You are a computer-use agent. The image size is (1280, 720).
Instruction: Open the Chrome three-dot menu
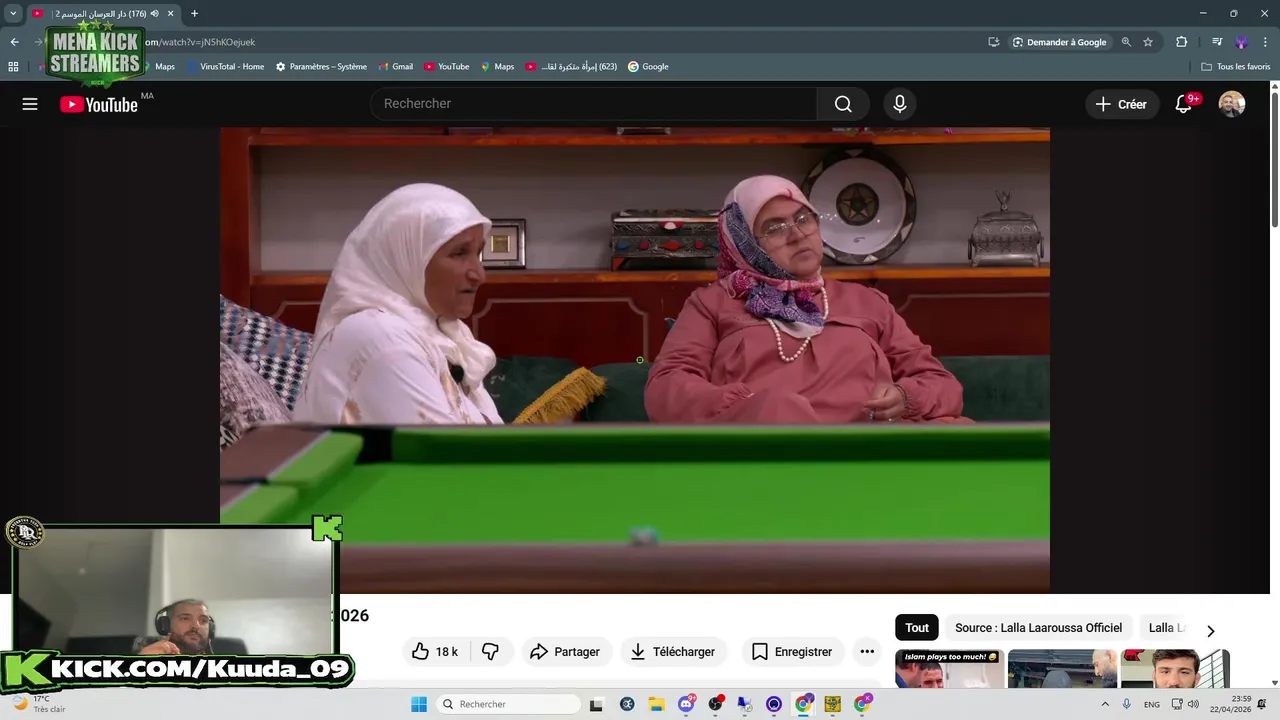1264,42
